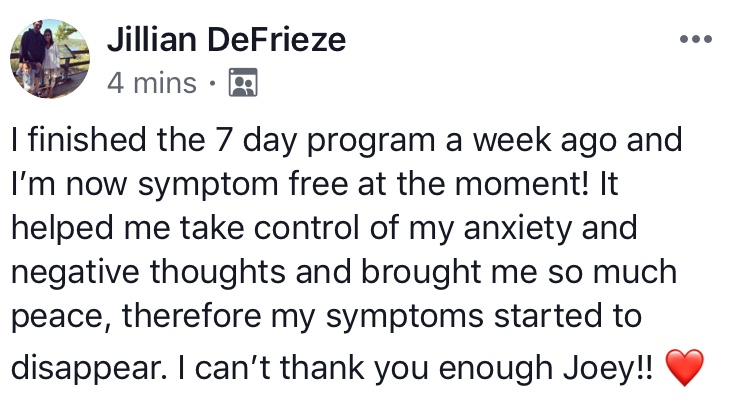Open the three-dot post options menu
The height and width of the screenshot is (412, 735).
[696, 39]
